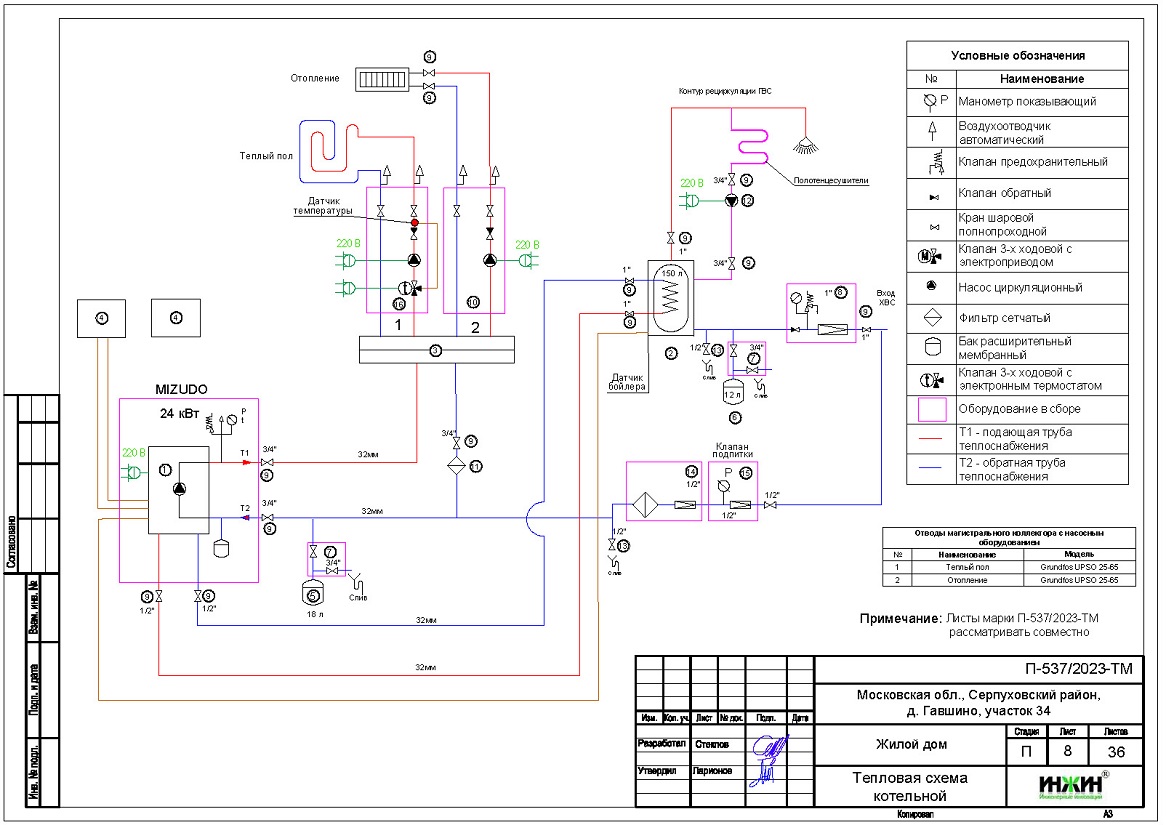Select the membrane expansion tank legend symbol
The height and width of the screenshot is (825, 1166).
(x=932, y=348)
